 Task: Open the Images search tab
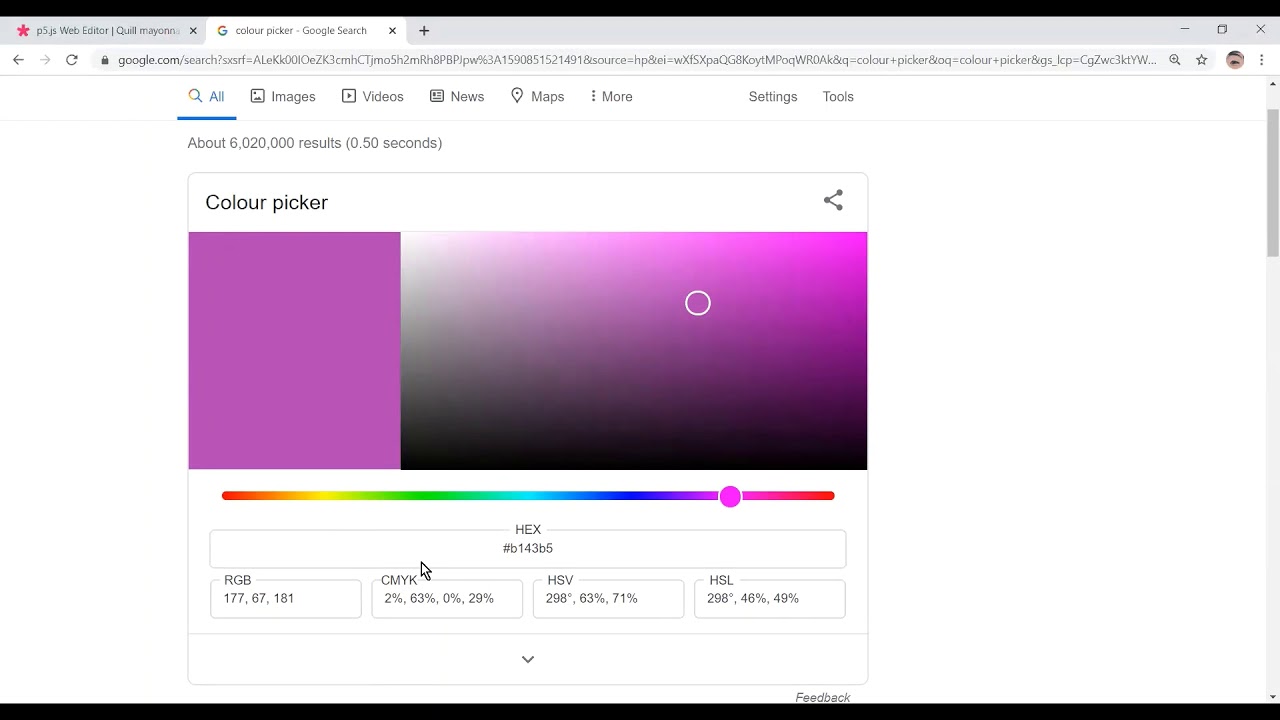283,97
